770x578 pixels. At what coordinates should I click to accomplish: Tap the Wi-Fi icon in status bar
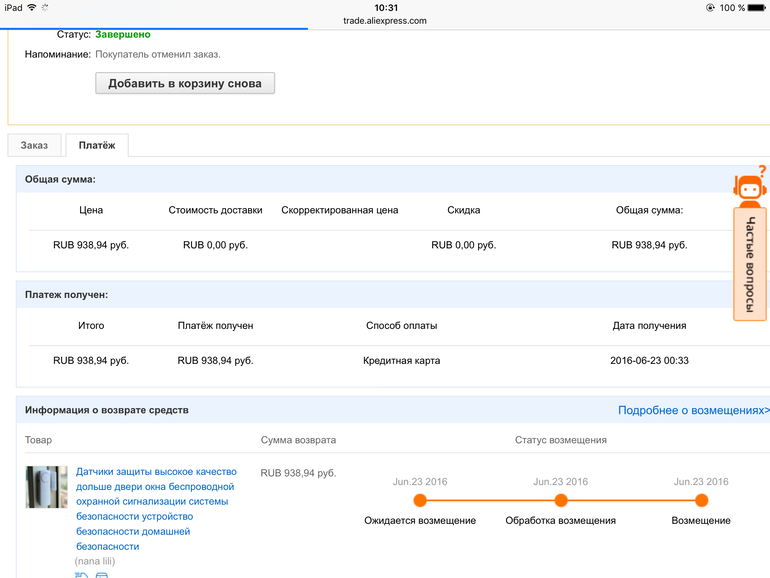[32, 8]
